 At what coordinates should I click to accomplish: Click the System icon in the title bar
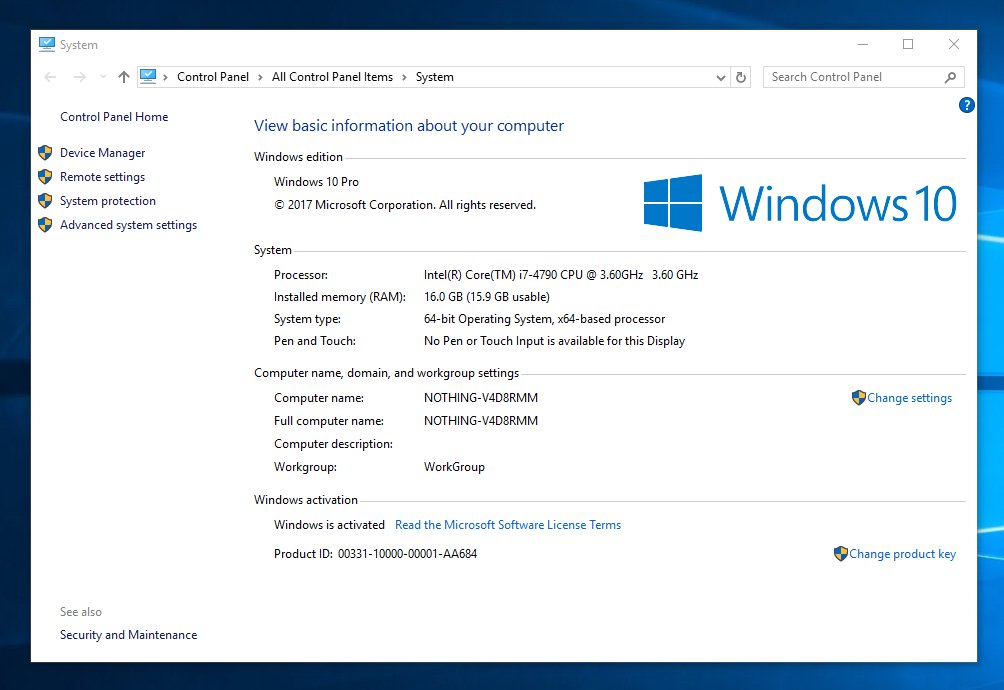46,45
